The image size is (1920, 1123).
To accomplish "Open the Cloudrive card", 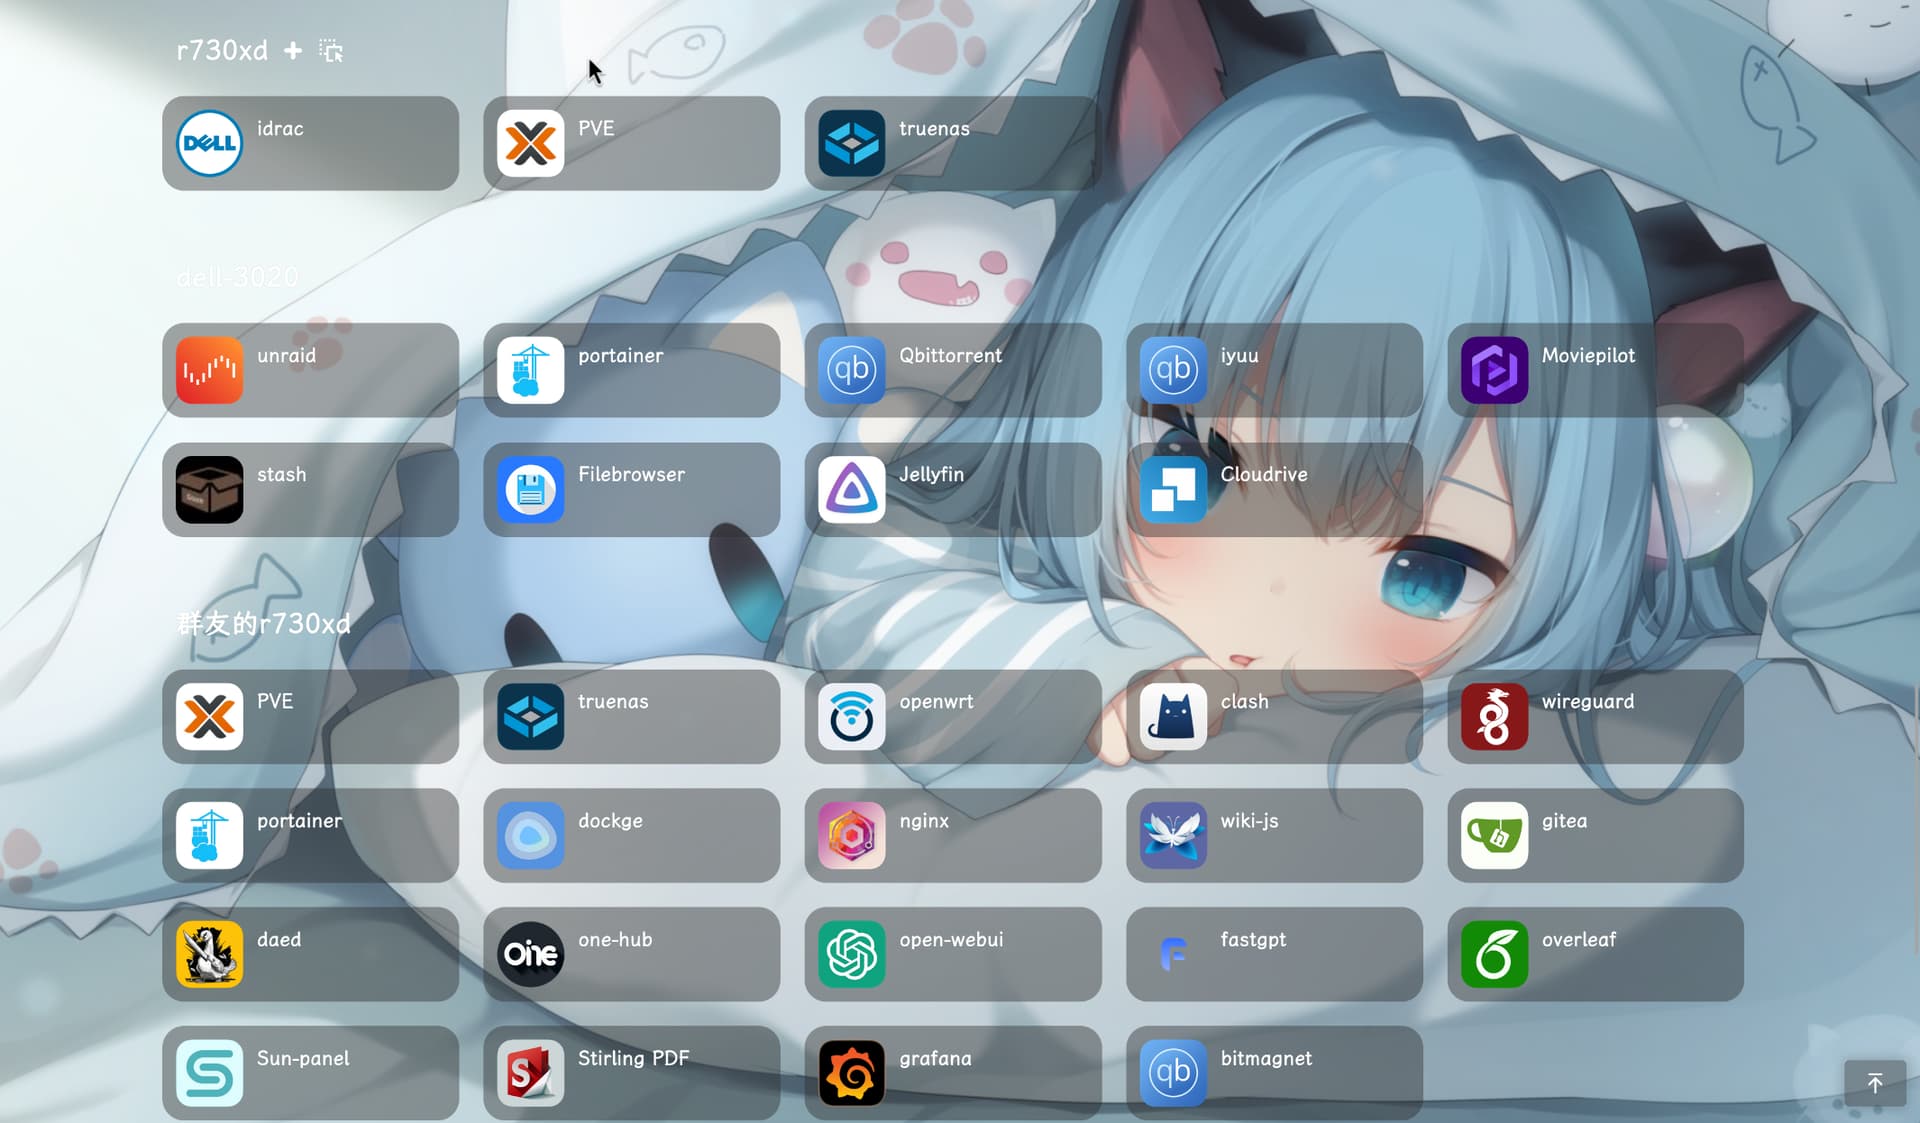I will point(1274,490).
